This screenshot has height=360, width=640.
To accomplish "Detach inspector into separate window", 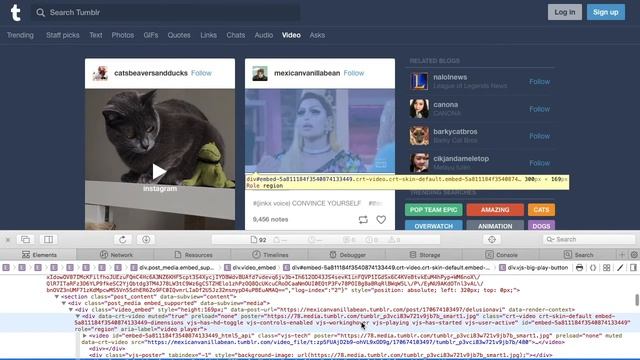I will (x=26, y=240).
